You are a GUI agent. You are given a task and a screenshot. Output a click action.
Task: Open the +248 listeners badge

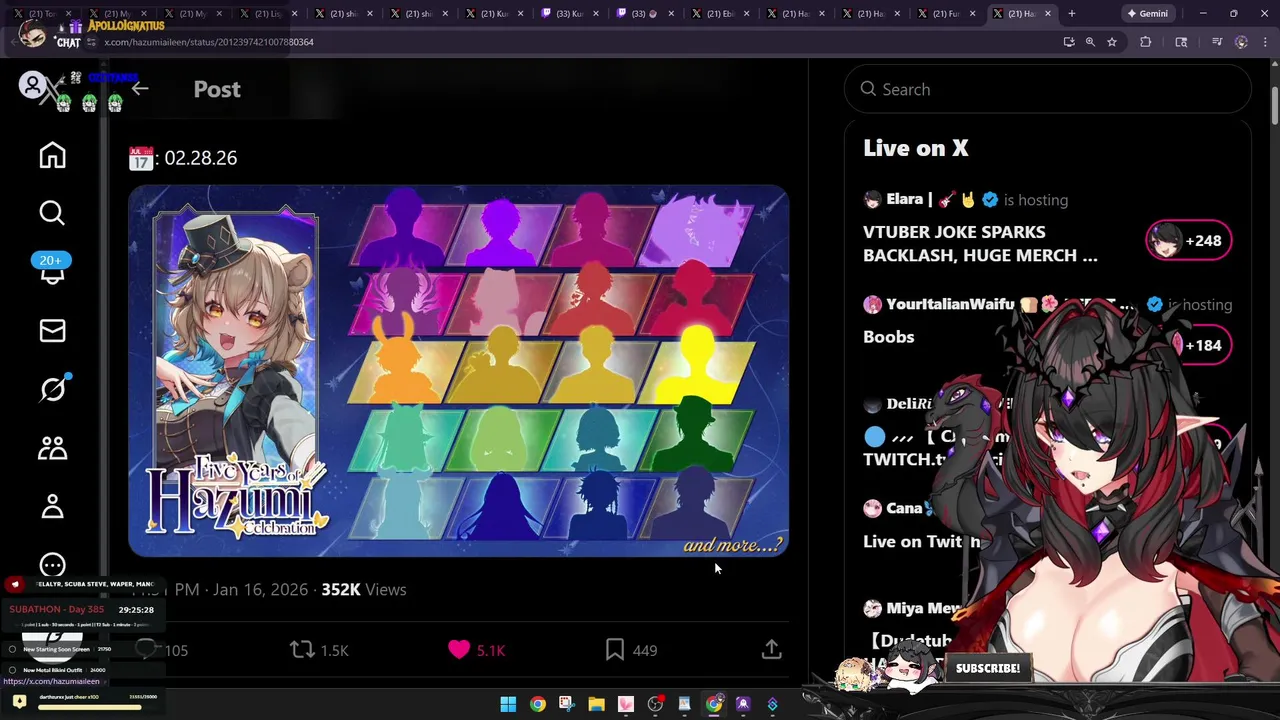tap(1188, 241)
